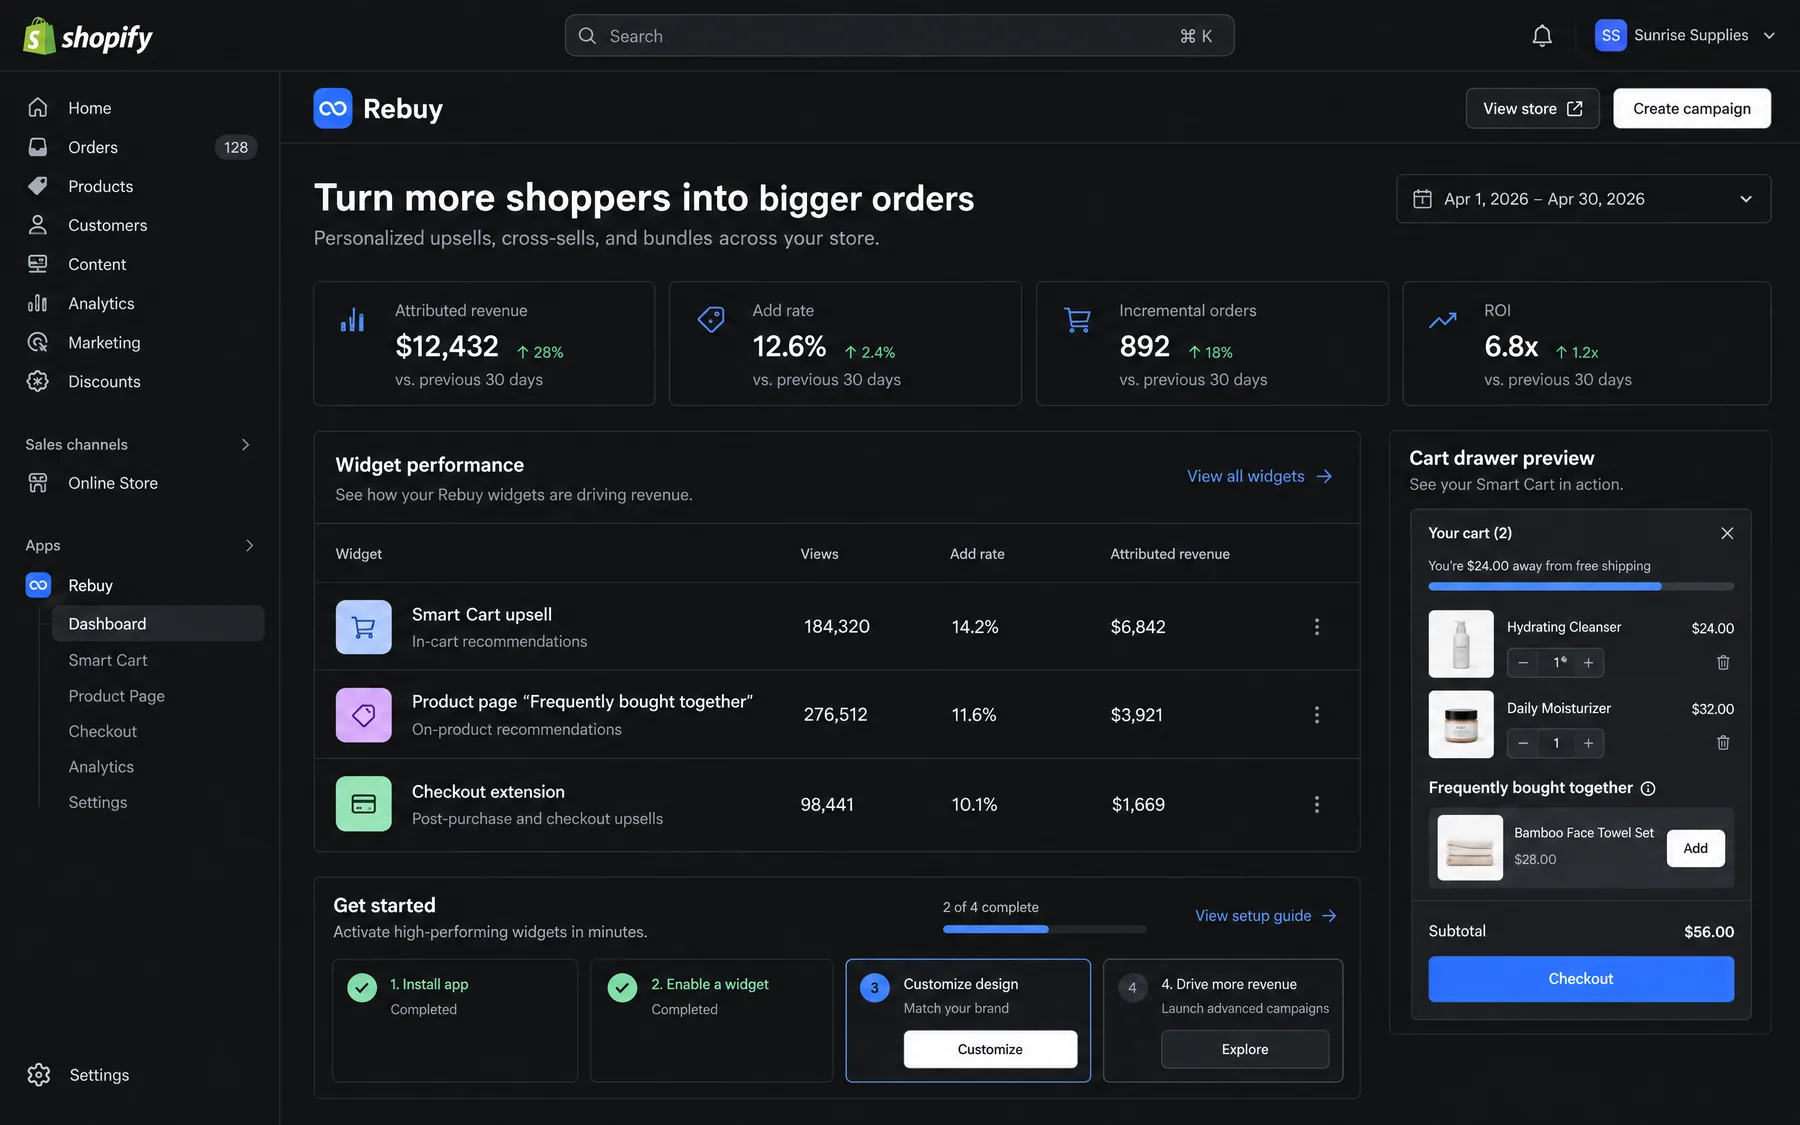Click the purple Frequently bought together tag icon
Viewport: 1800px width, 1125px height.
click(x=364, y=715)
